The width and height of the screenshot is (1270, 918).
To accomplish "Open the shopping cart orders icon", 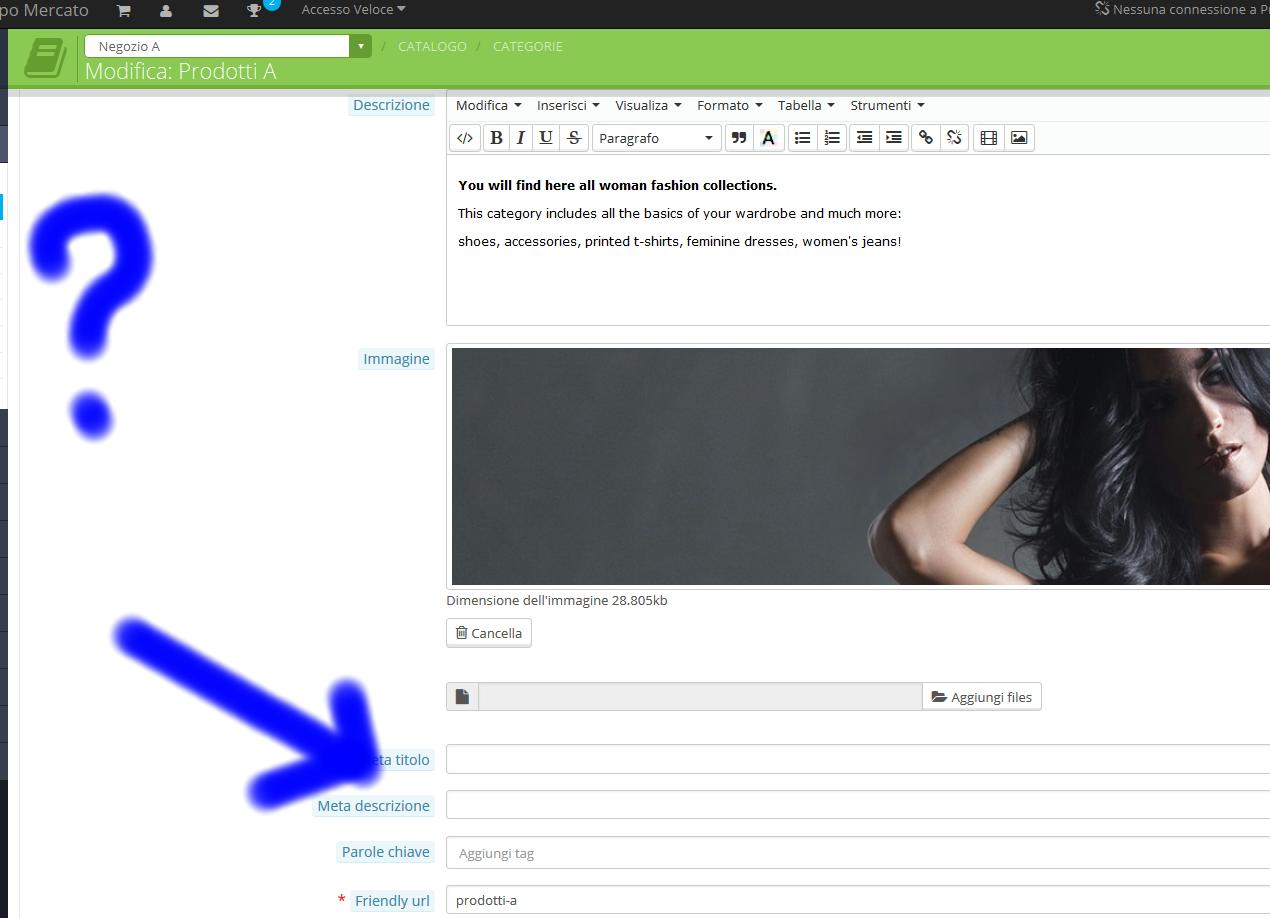I will point(123,10).
